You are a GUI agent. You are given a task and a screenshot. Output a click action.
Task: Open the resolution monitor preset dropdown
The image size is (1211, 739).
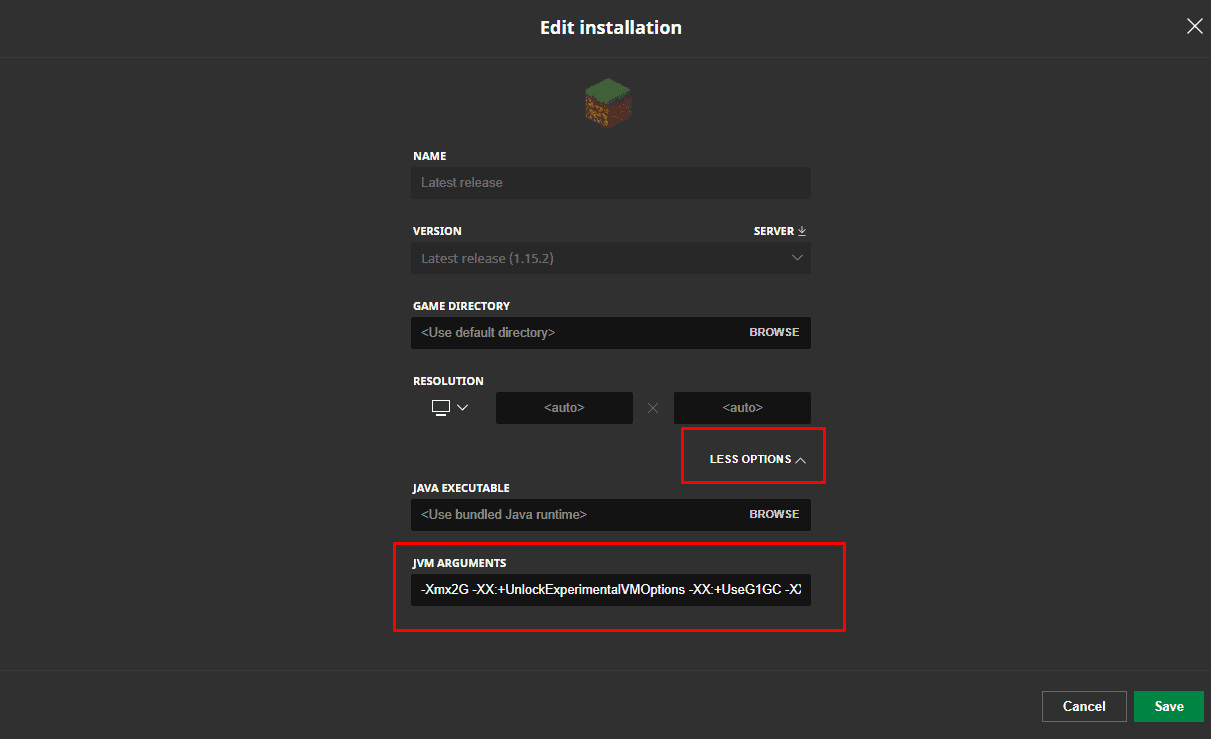point(450,407)
